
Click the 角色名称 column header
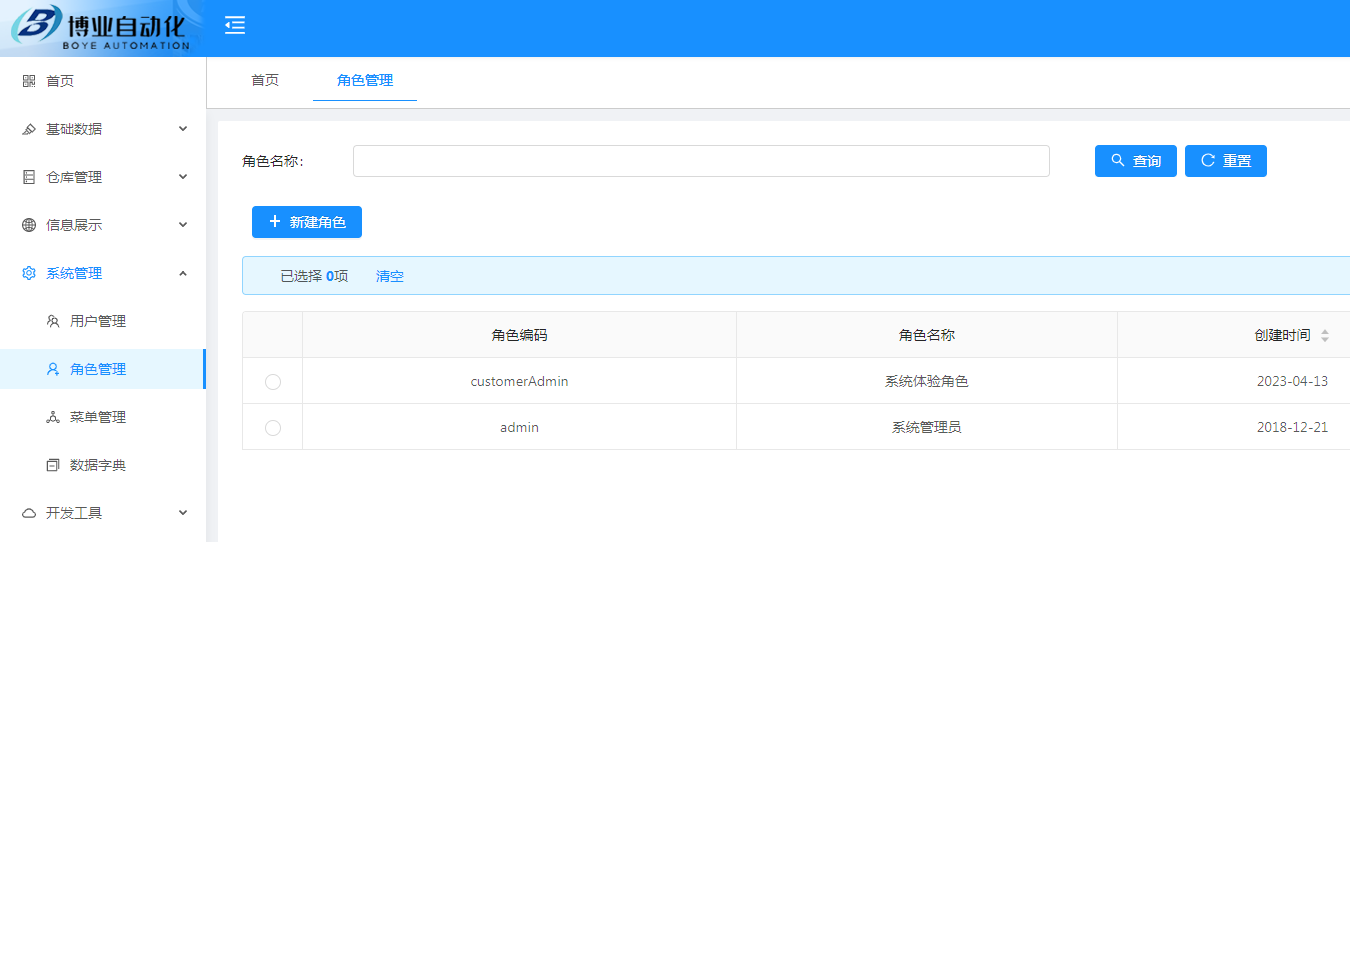click(927, 335)
